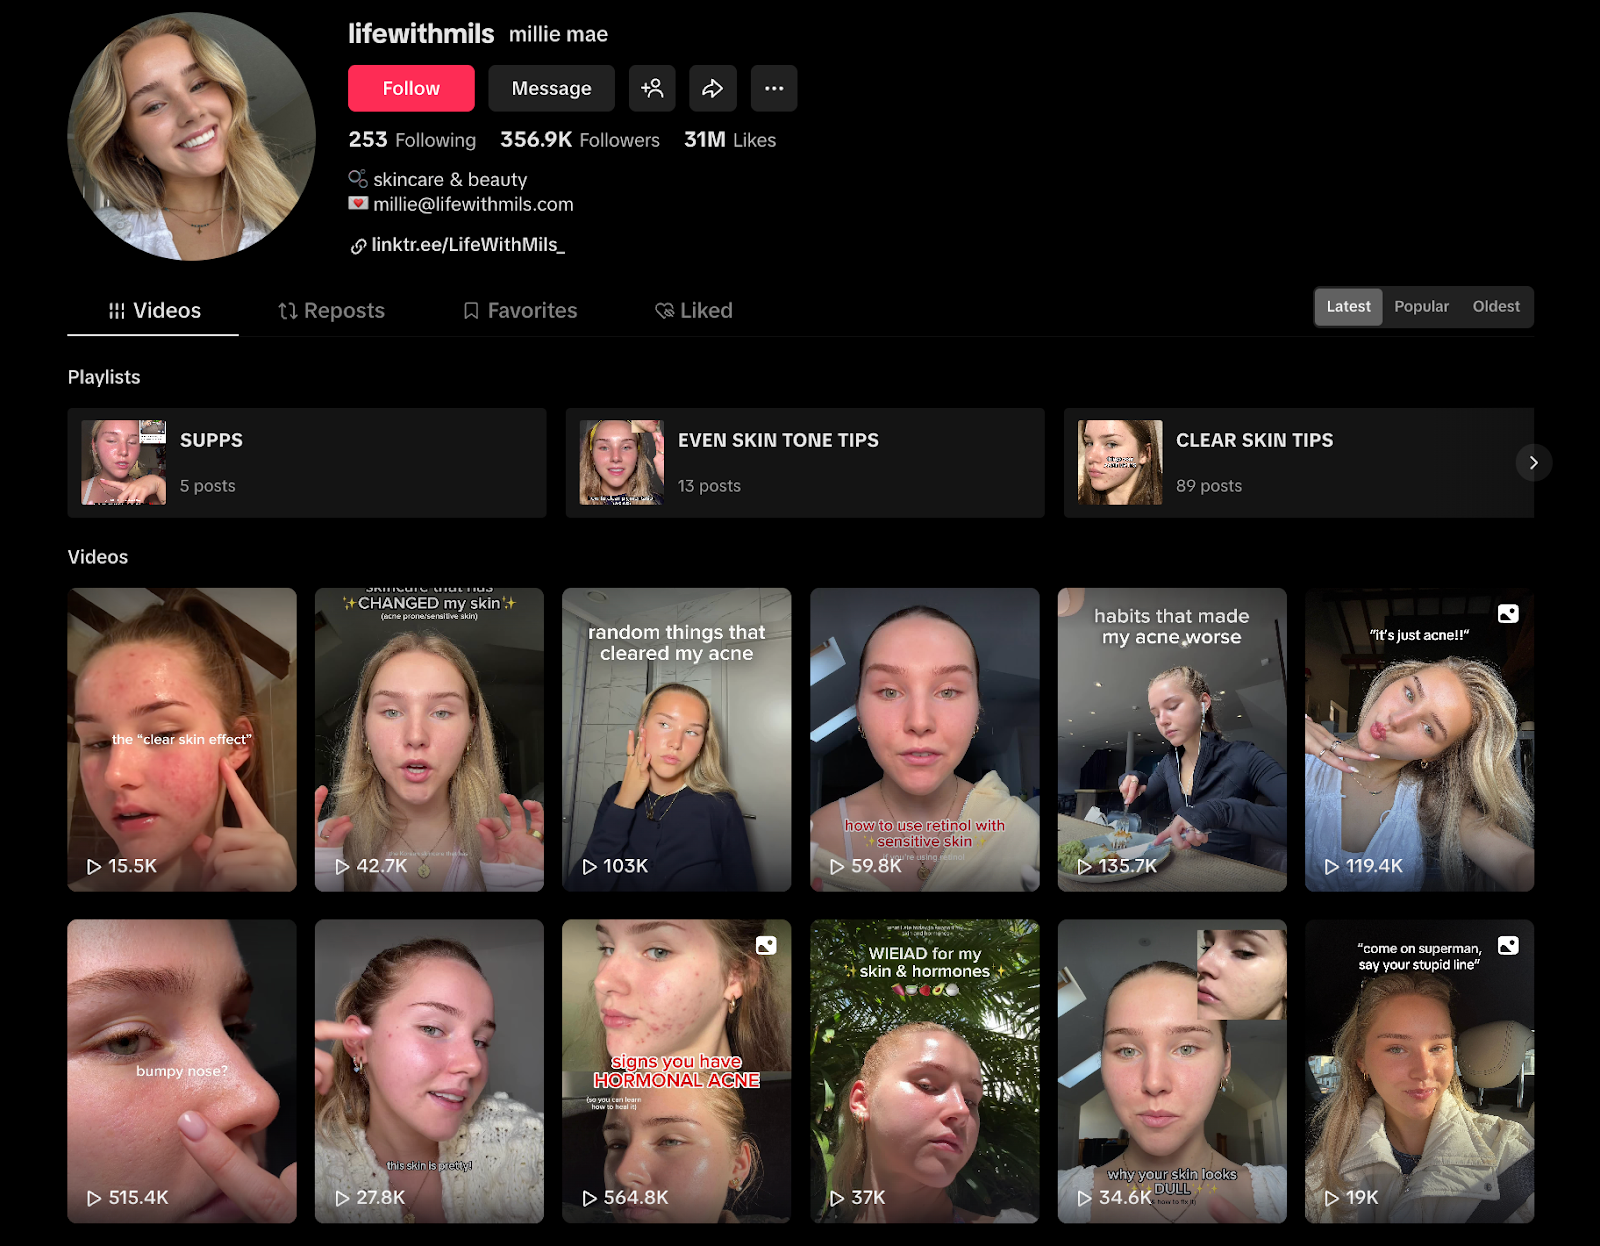Open the "clear skin effect" video
Viewport: 1600px width, 1246px height.
click(x=182, y=739)
